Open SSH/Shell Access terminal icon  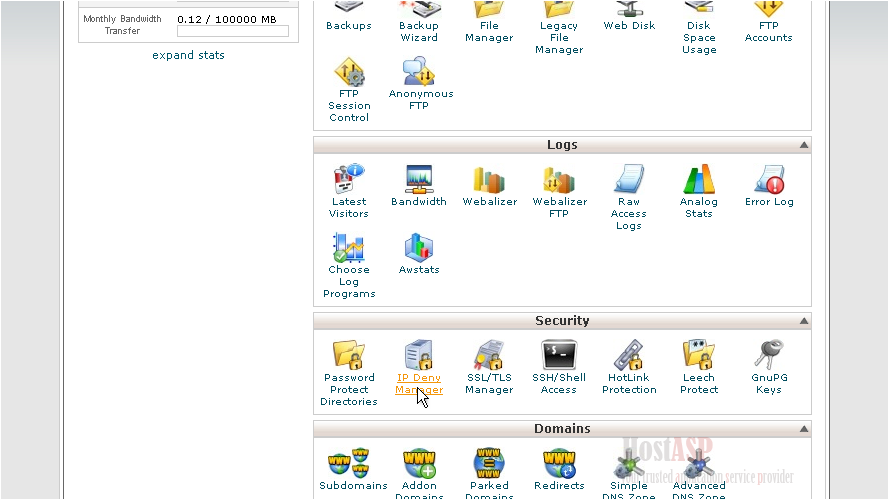coord(559,356)
